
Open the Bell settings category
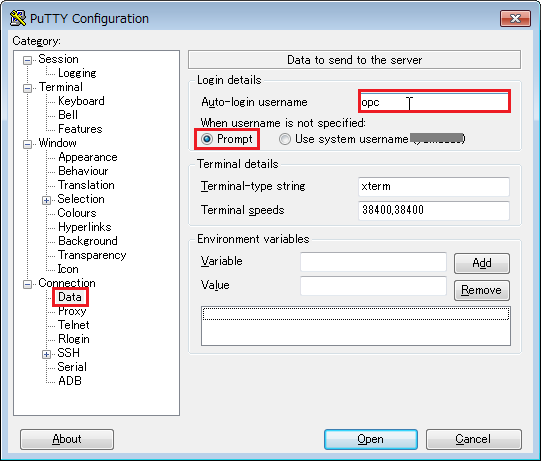(x=68, y=115)
